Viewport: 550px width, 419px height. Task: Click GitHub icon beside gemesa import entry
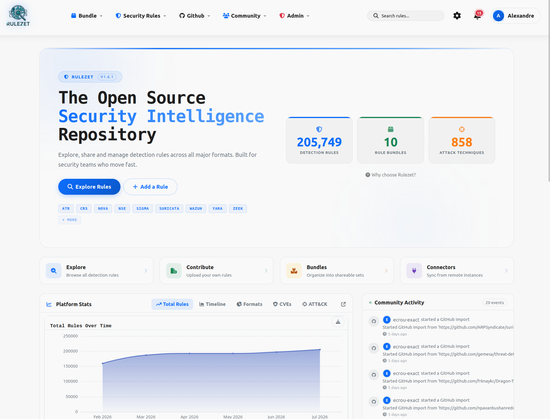coord(374,348)
